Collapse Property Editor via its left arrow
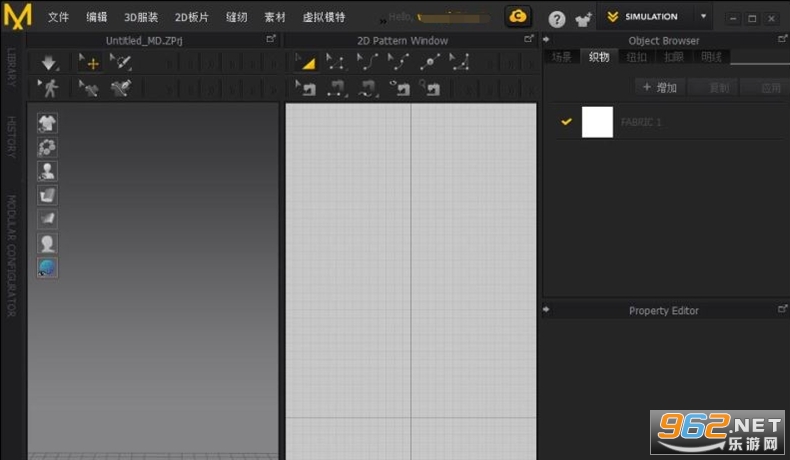The image size is (790, 460). pos(546,309)
